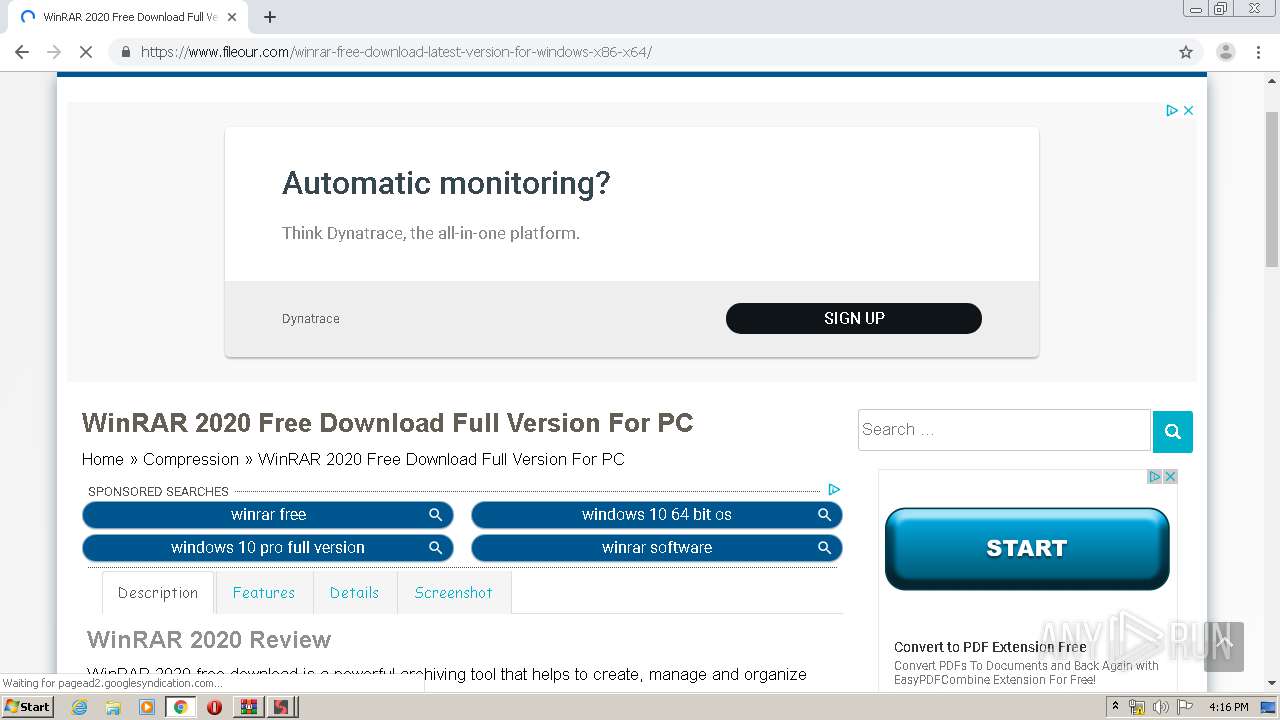Launch Opera from the taskbar
The width and height of the screenshot is (1280, 720).
(214, 707)
